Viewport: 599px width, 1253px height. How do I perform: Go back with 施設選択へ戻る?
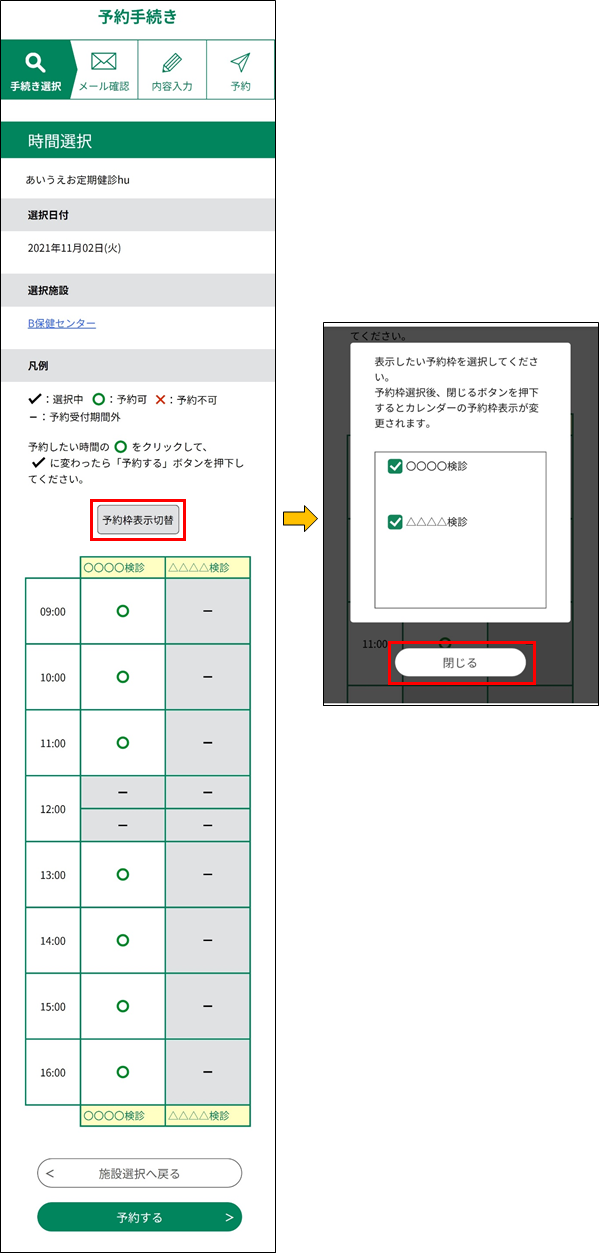click(140, 1173)
